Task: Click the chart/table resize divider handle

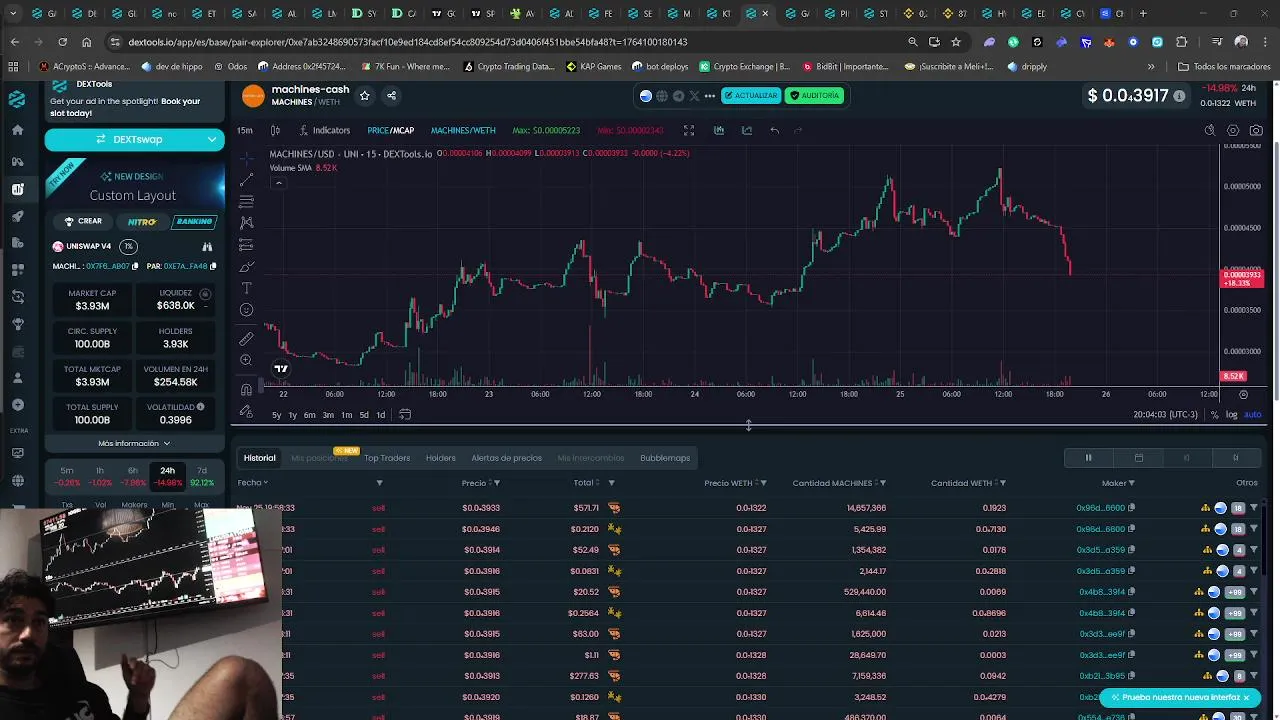Action: click(748, 426)
